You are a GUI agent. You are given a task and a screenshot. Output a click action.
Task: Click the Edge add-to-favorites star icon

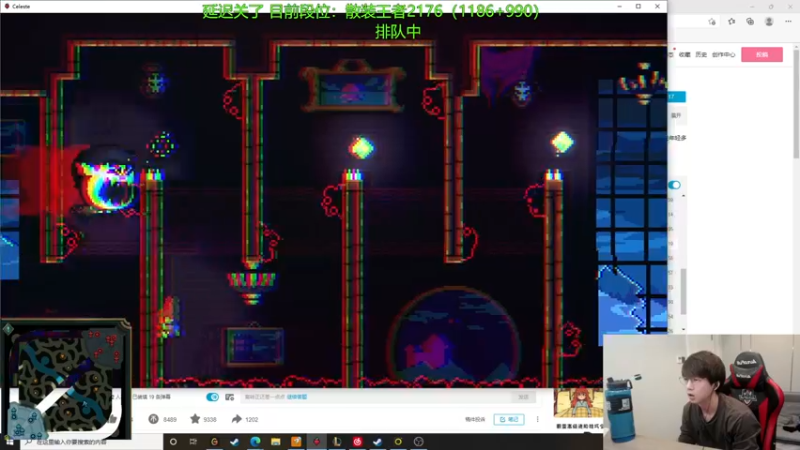[x=712, y=21]
